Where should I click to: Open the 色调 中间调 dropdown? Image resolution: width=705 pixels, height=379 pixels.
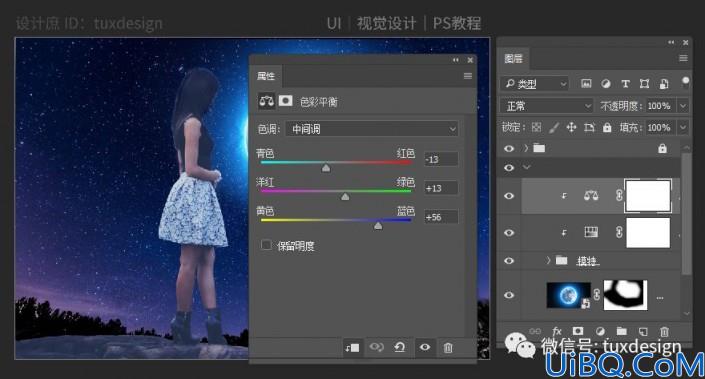(372, 129)
